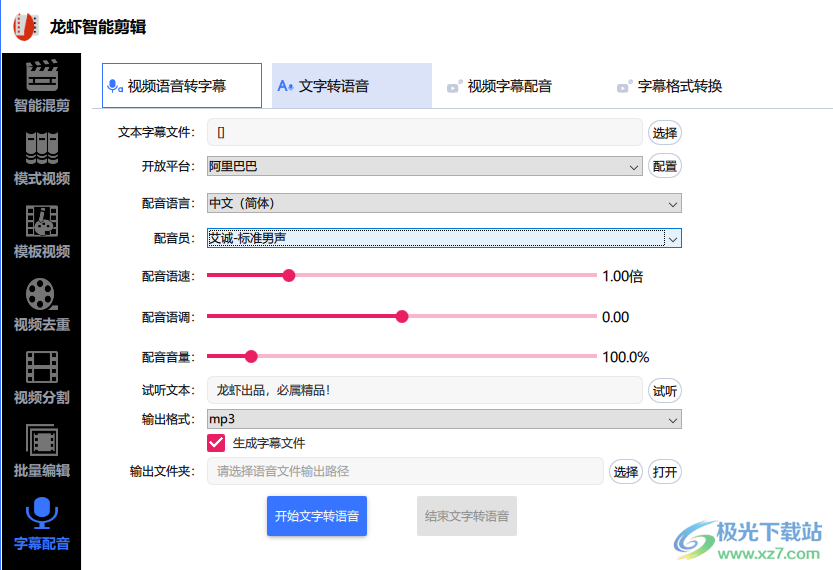The width and height of the screenshot is (833, 570).
Task: Click 文本字幕文件 input field
Action: (x=424, y=132)
